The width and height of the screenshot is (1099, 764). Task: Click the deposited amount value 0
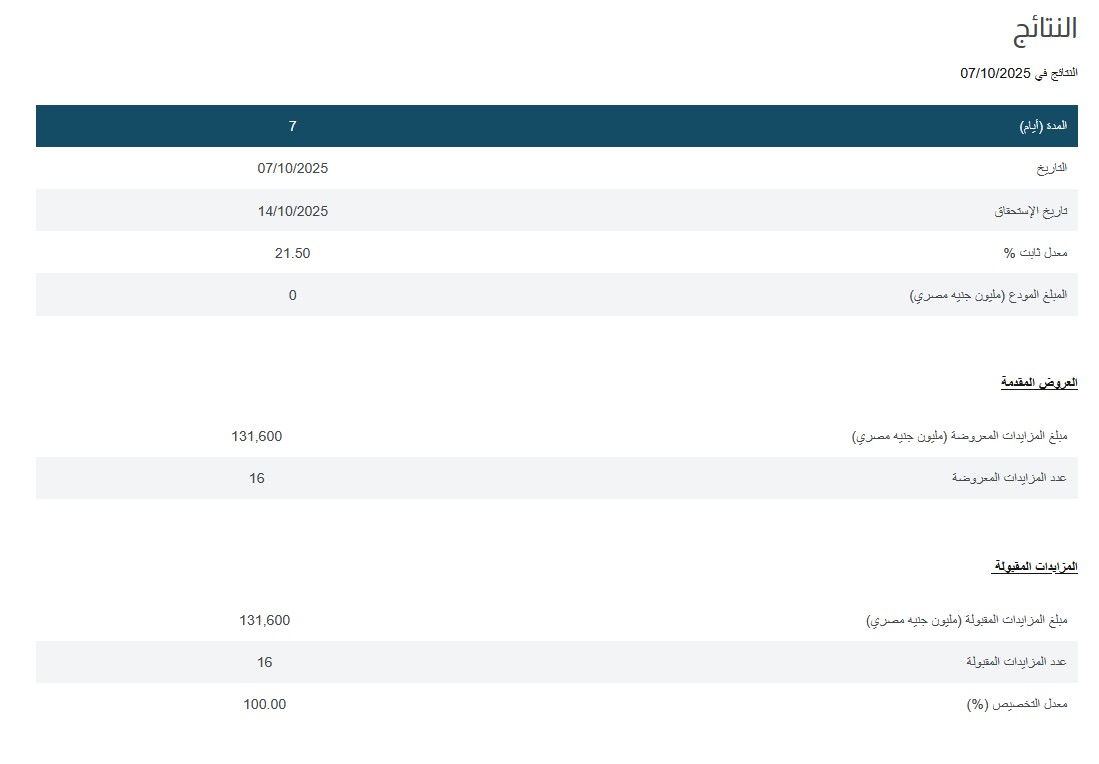(x=293, y=295)
